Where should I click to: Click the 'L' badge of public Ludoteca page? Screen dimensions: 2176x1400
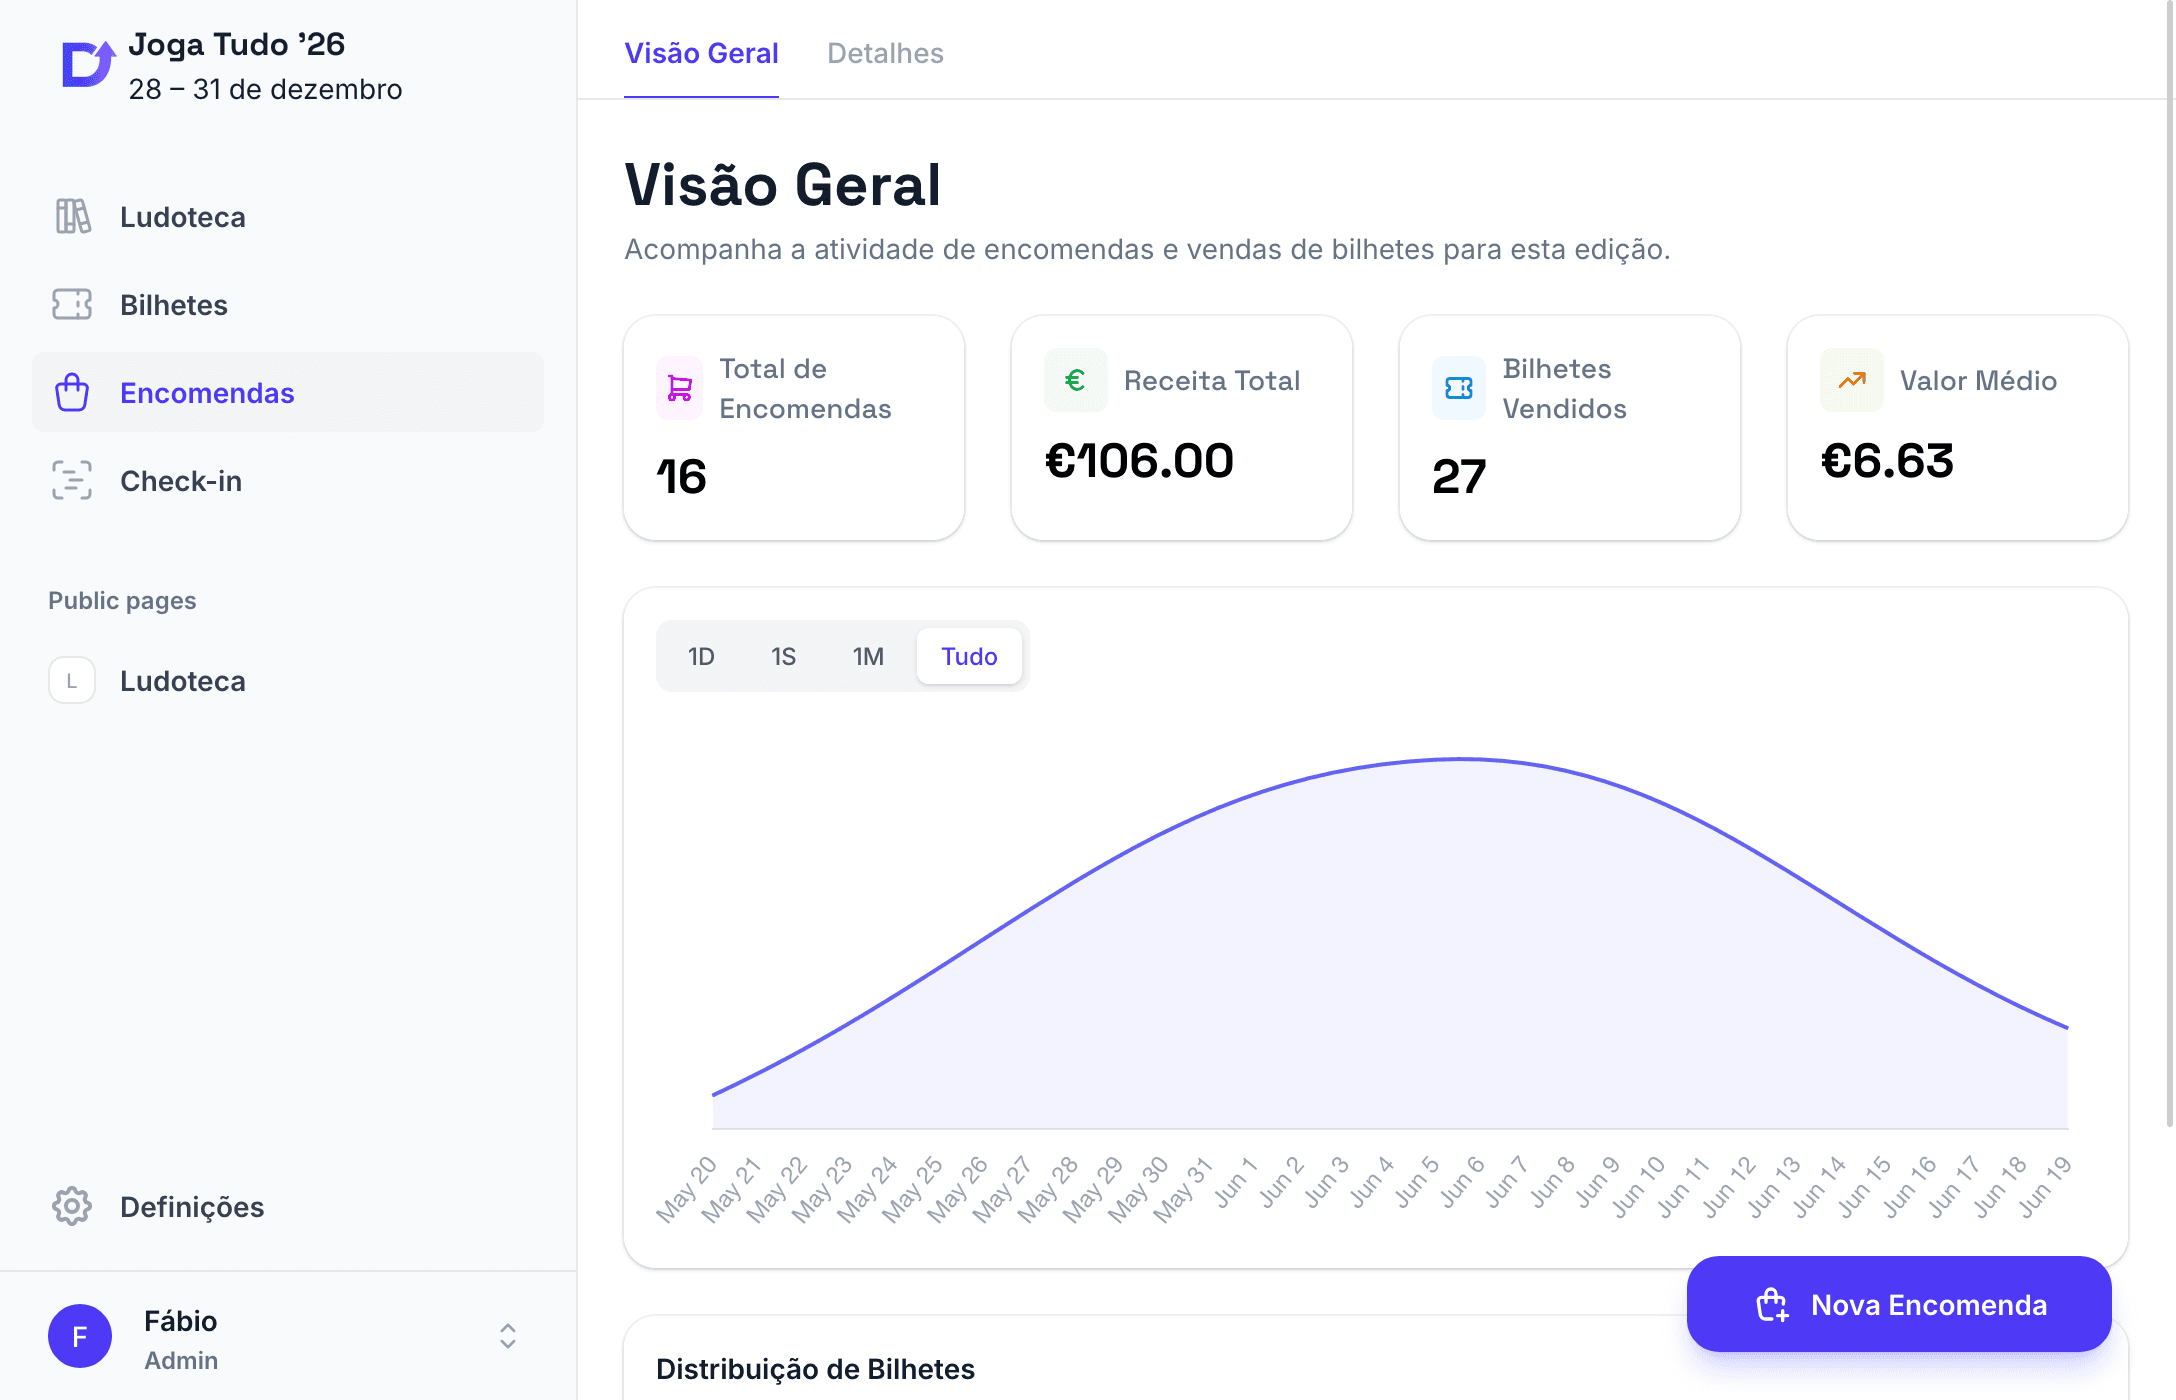pyautogui.click(x=72, y=680)
